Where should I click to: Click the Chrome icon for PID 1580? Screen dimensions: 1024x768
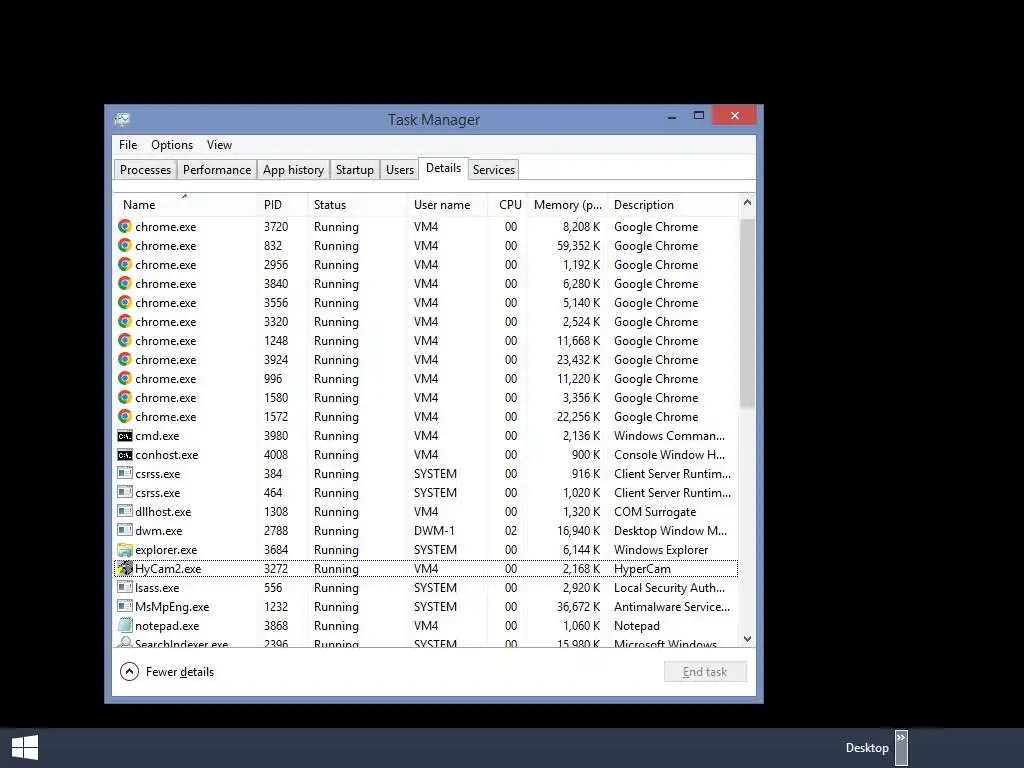click(125, 397)
